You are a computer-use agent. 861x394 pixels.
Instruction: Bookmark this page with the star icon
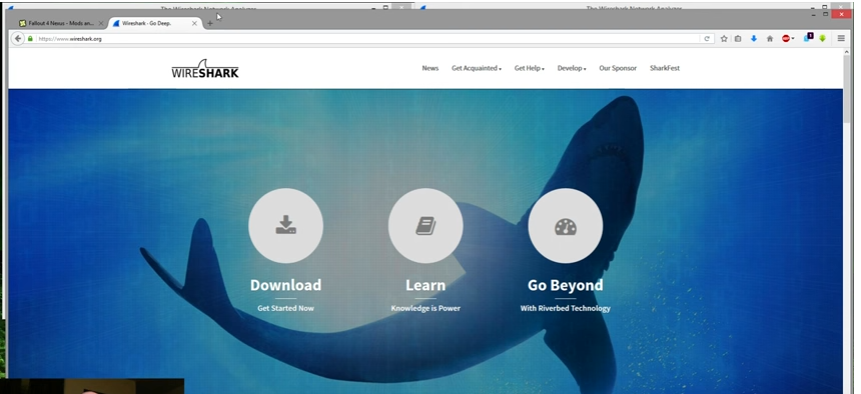click(724, 38)
